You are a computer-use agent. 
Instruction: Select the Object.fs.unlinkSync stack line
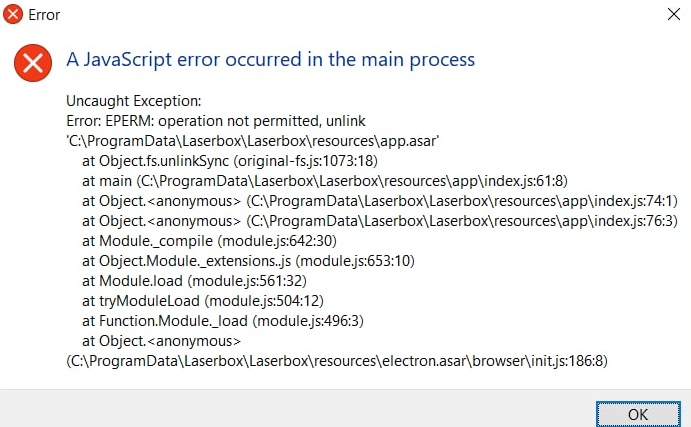pyautogui.click(x=230, y=161)
